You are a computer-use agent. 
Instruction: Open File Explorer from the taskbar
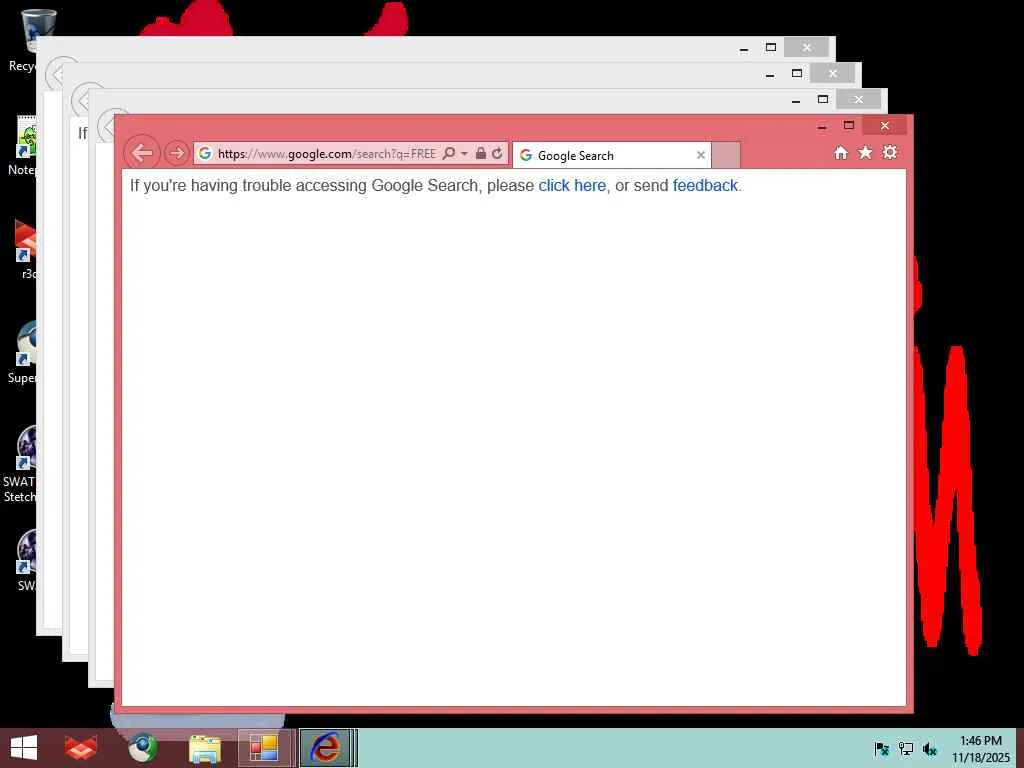pyautogui.click(x=204, y=749)
